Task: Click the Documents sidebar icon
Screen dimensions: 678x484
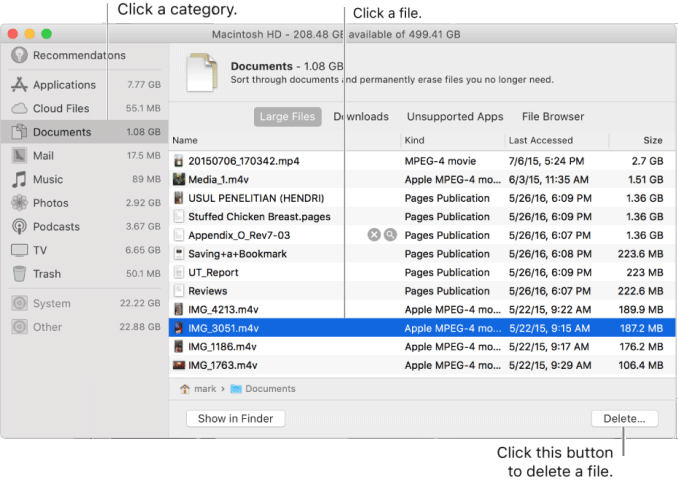Action: coord(19,131)
